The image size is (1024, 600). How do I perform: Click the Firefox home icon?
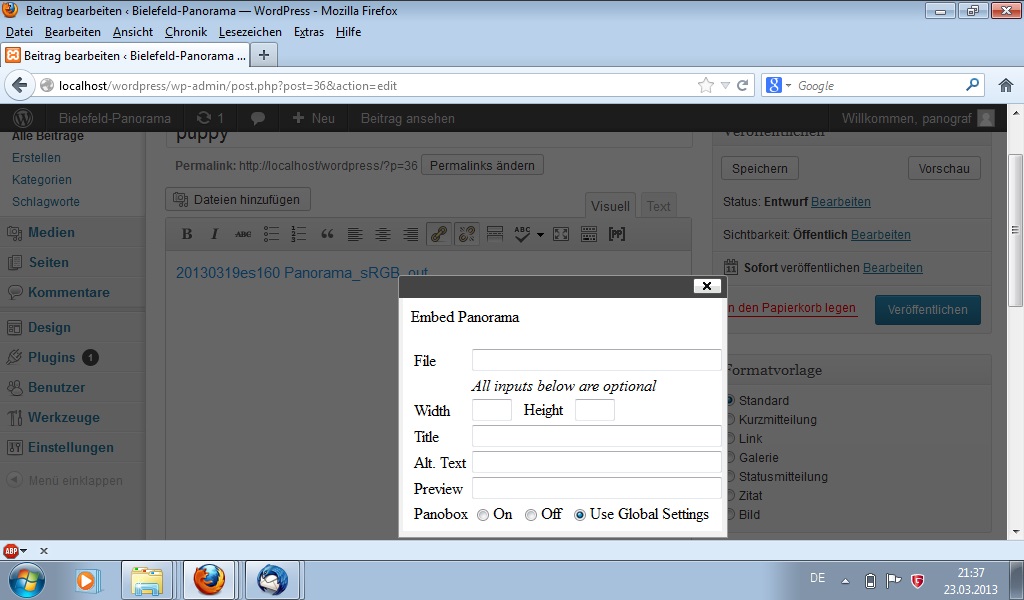(1005, 85)
